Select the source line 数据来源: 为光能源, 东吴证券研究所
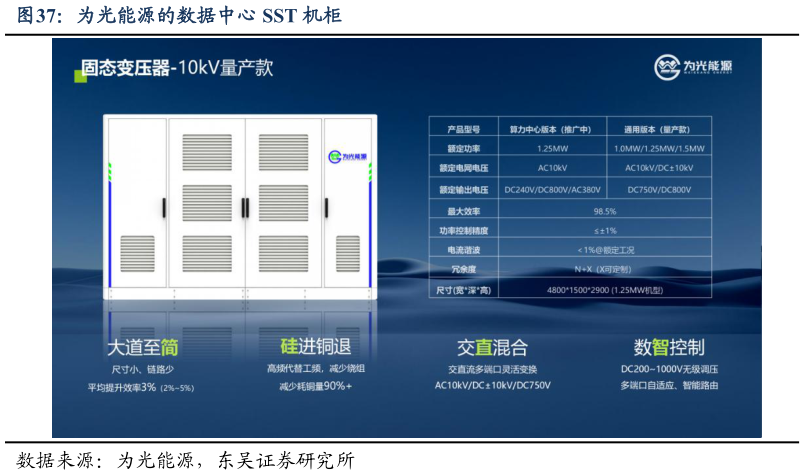805x475 pixels. (185, 460)
